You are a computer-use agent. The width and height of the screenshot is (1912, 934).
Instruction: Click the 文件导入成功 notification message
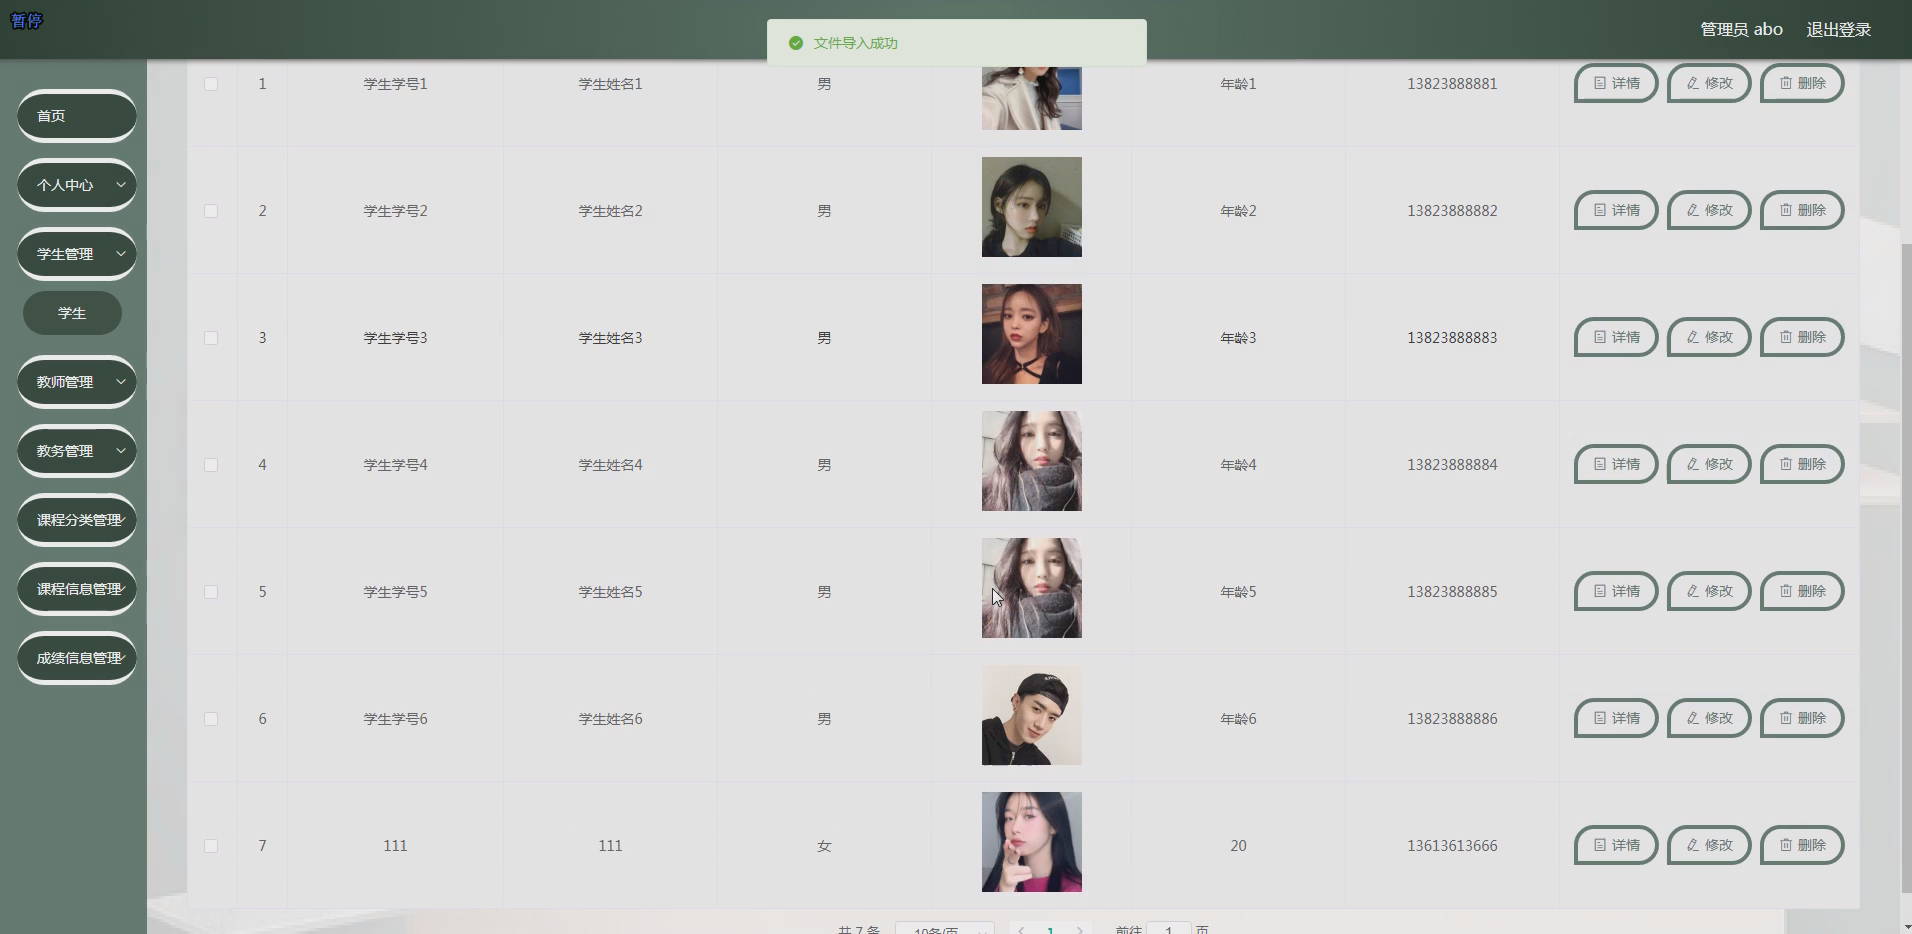[956, 43]
